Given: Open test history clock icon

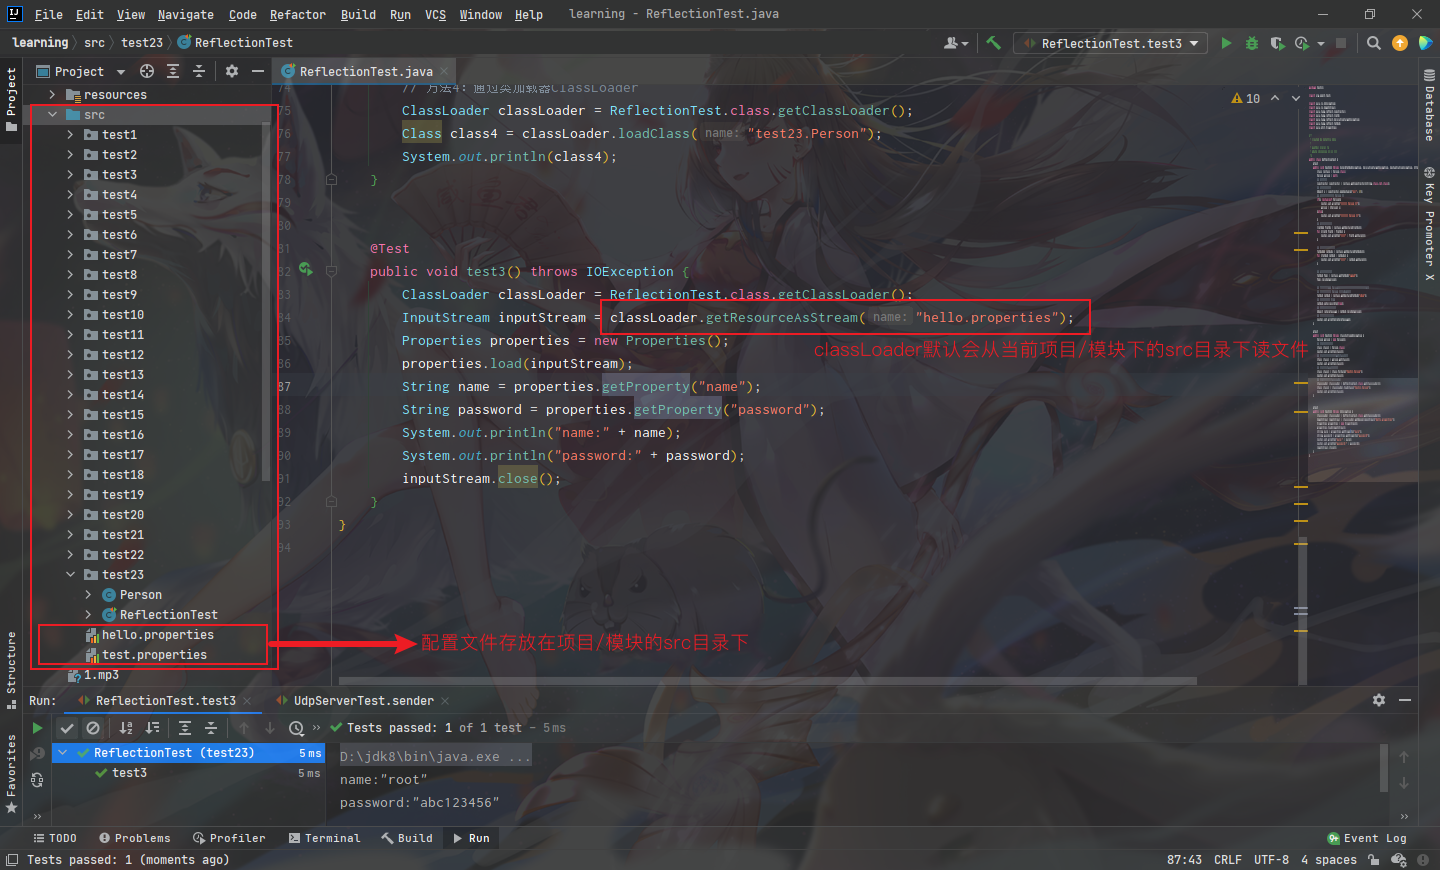Looking at the screenshot, I should [296, 728].
